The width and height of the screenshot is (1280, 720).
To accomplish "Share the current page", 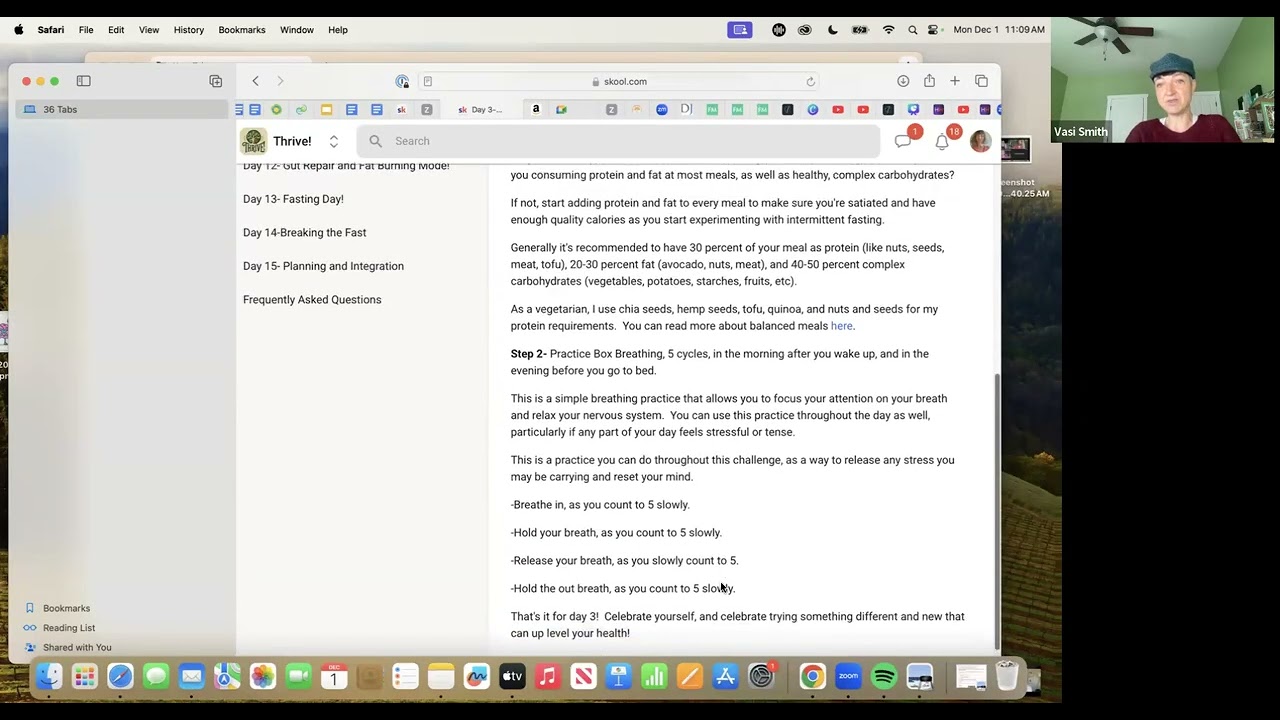I will click(x=929, y=81).
